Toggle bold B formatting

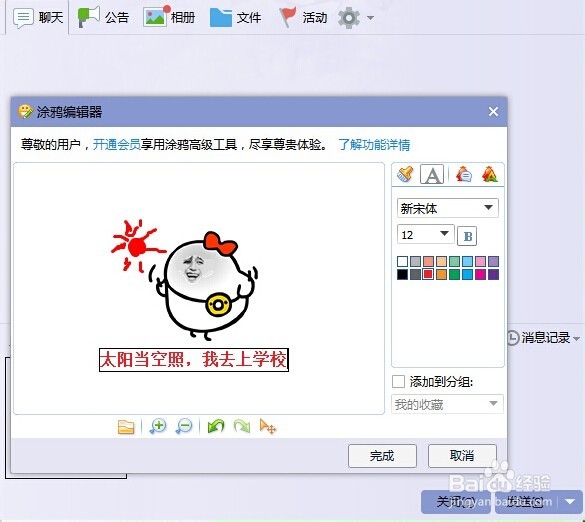pyautogui.click(x=467, y=236)
